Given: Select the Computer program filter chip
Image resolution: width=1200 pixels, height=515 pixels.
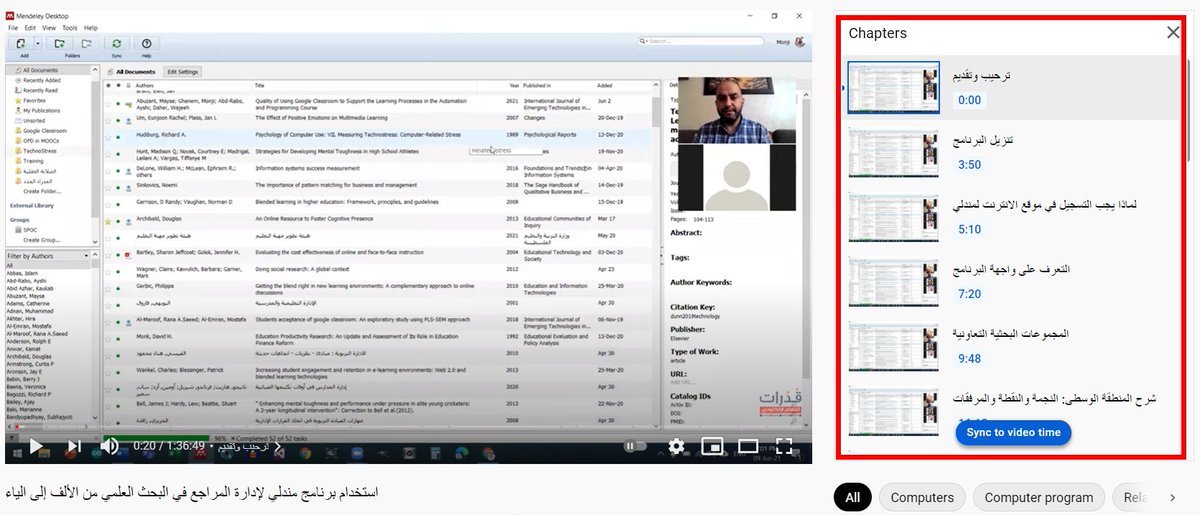Looking at the screenshot, I should pyautogui.click(x=1038, y=497).
